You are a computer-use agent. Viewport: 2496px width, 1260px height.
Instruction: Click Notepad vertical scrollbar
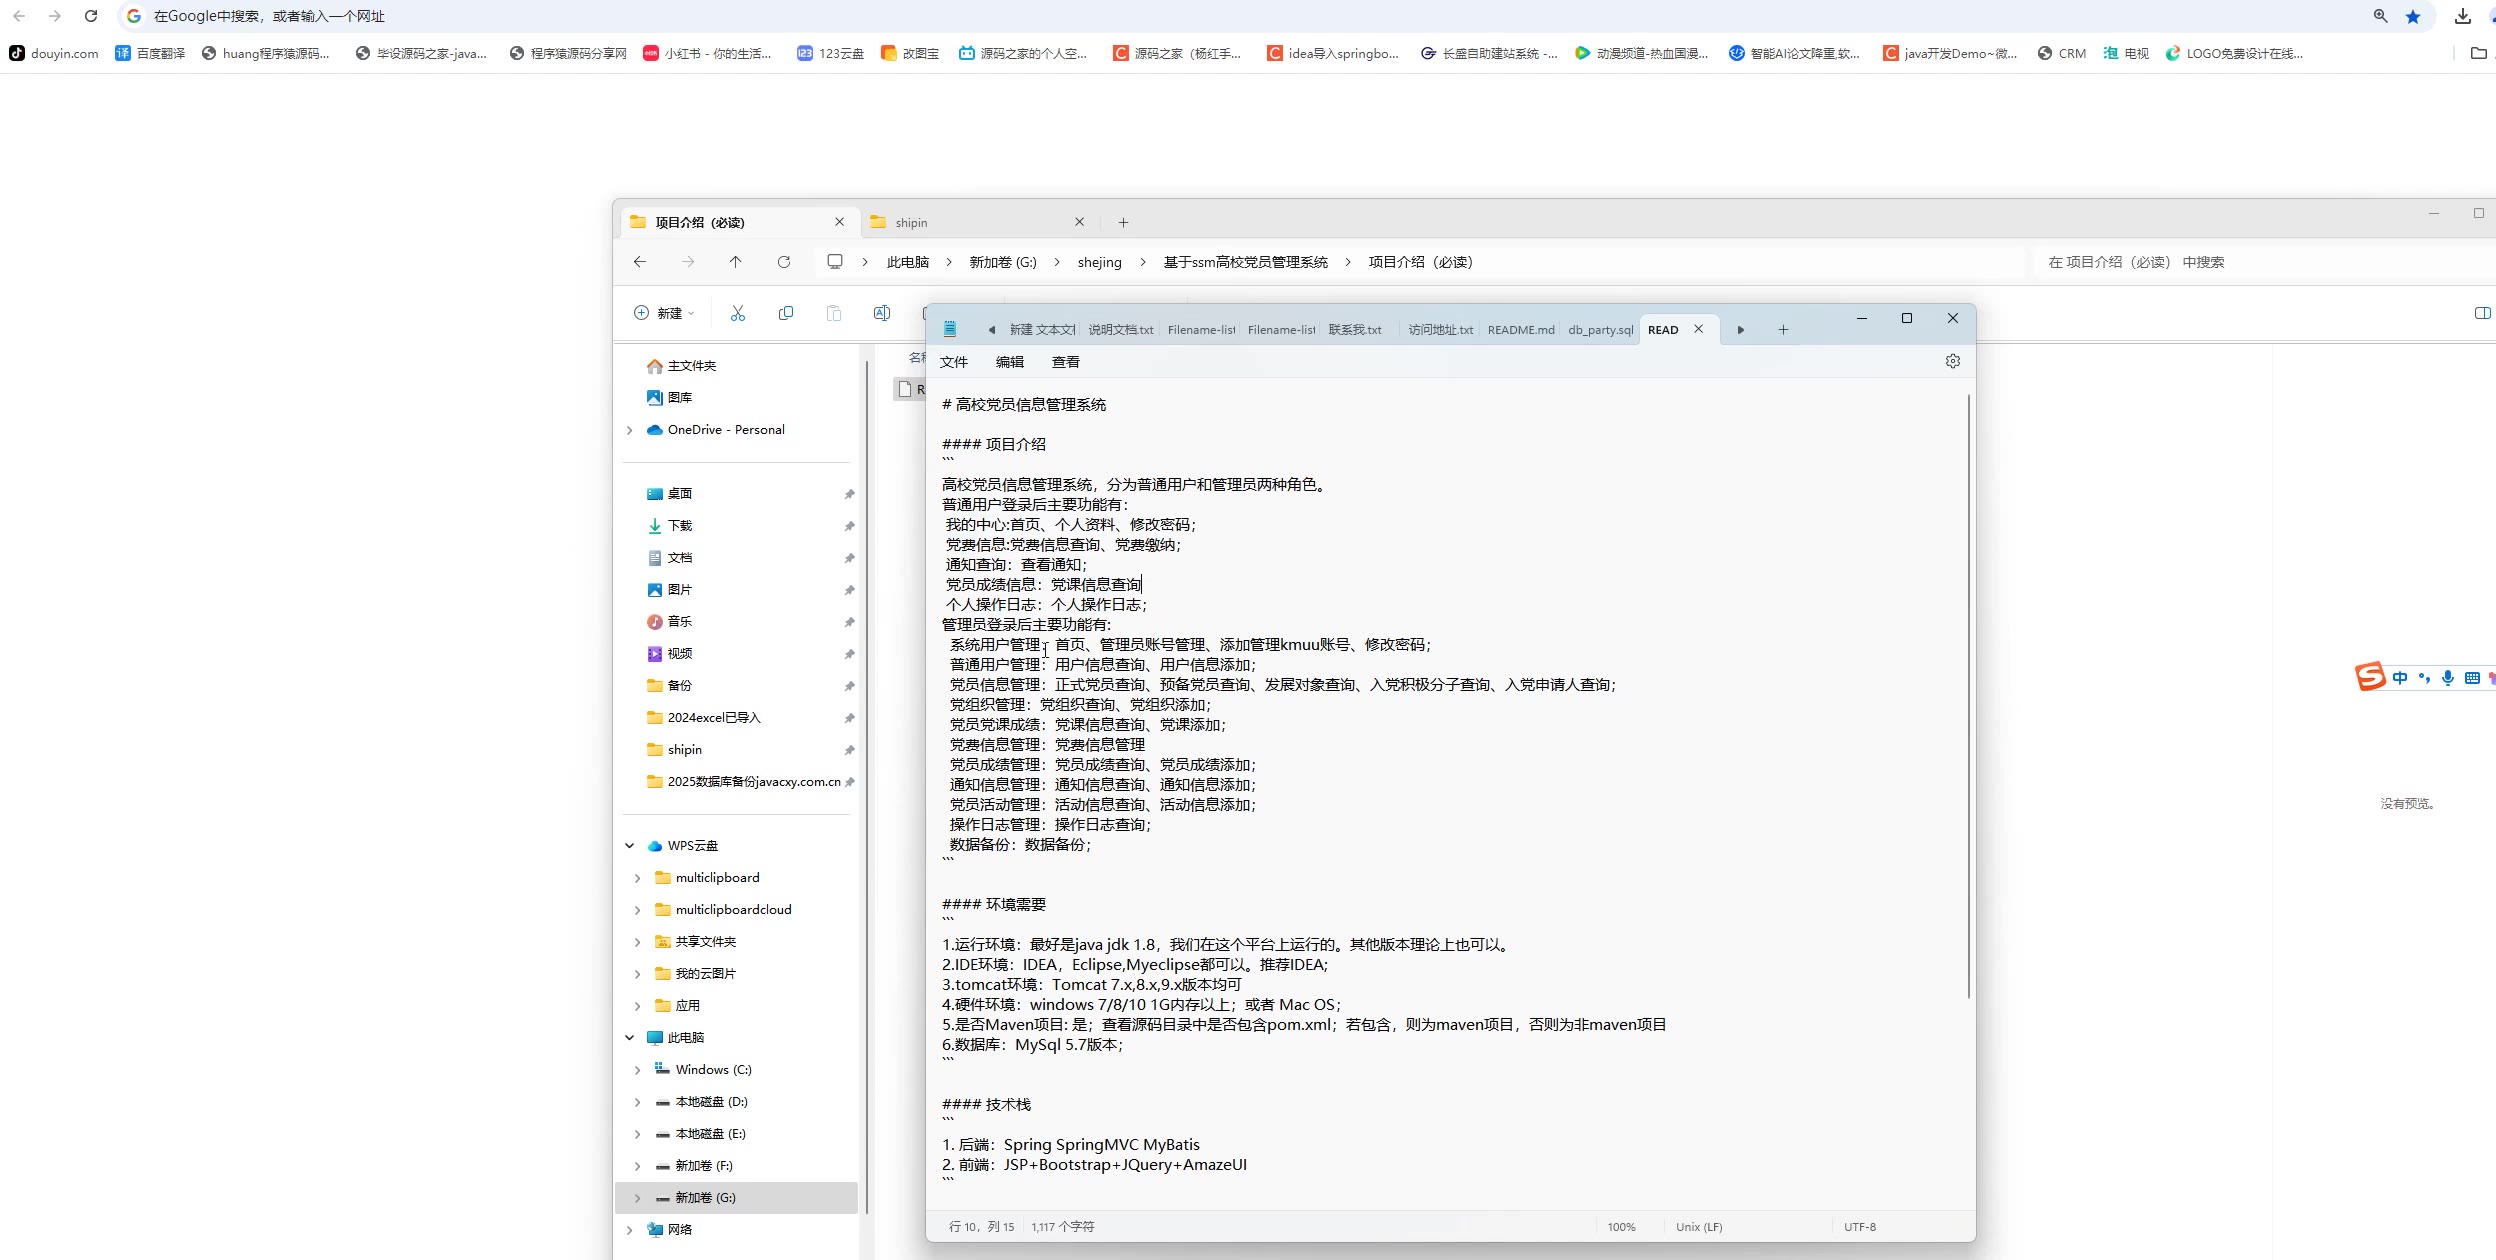[x=1968, y=696]
